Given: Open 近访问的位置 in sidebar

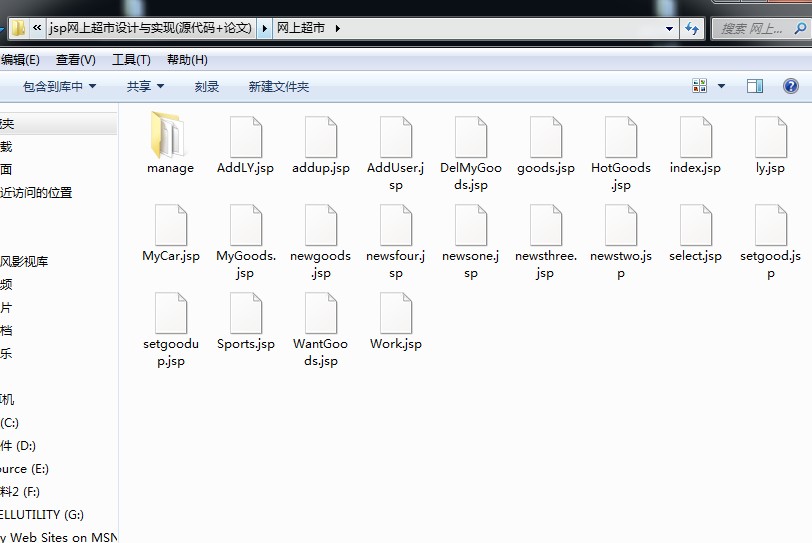Looking at the screenshot, I should (x=36, y=193).
